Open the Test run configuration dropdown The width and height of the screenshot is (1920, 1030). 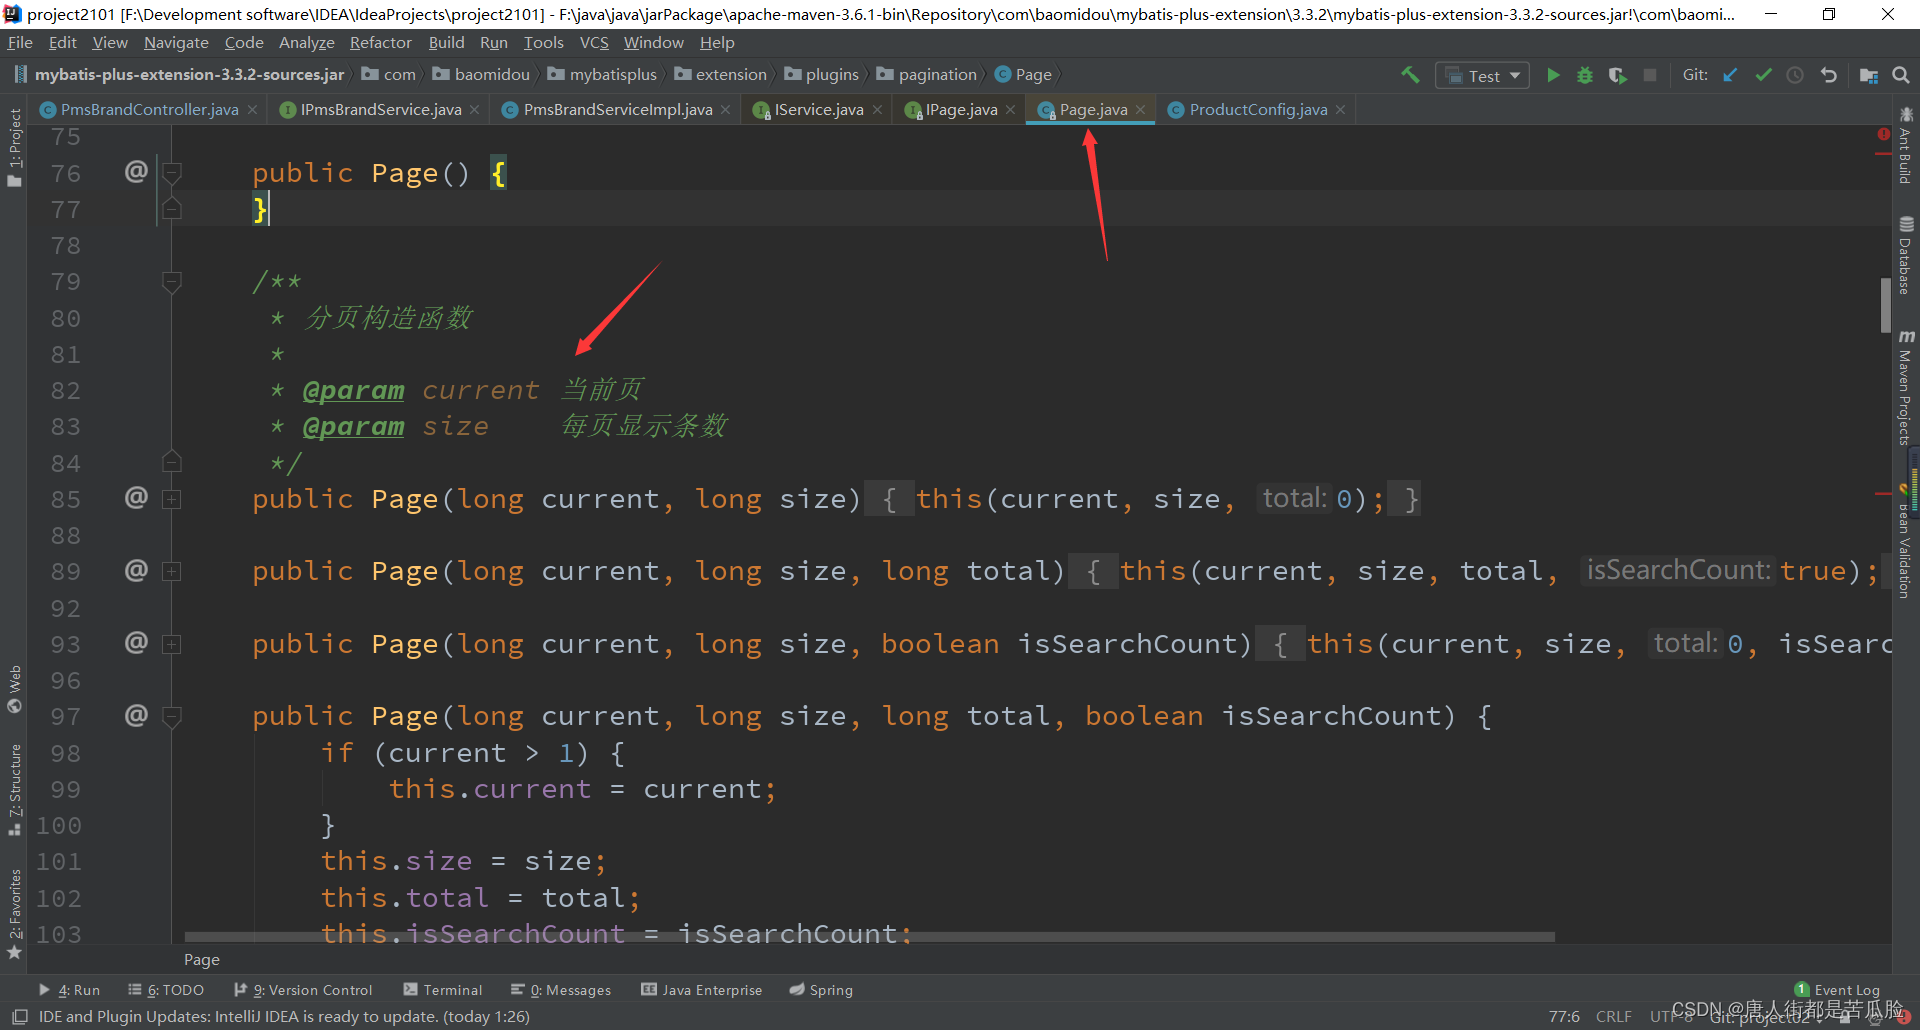coord(1483,75)
